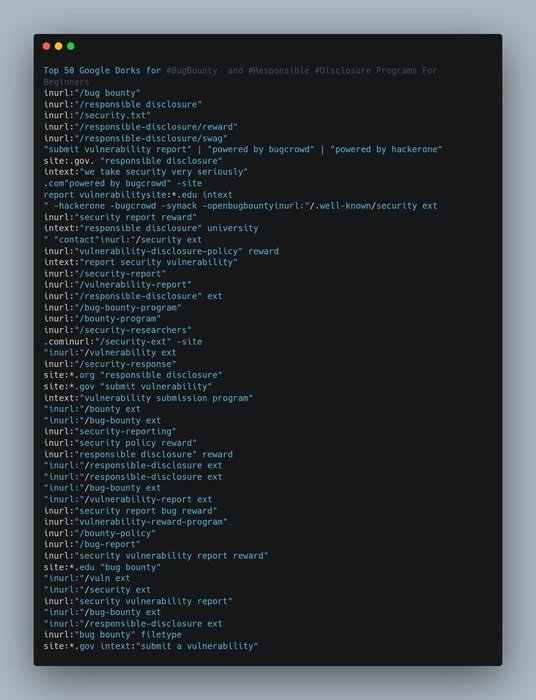This screenshot has width=536, height=700.
Task: Click intext:"we take security very seriously"
Action: tap(145, 172)
